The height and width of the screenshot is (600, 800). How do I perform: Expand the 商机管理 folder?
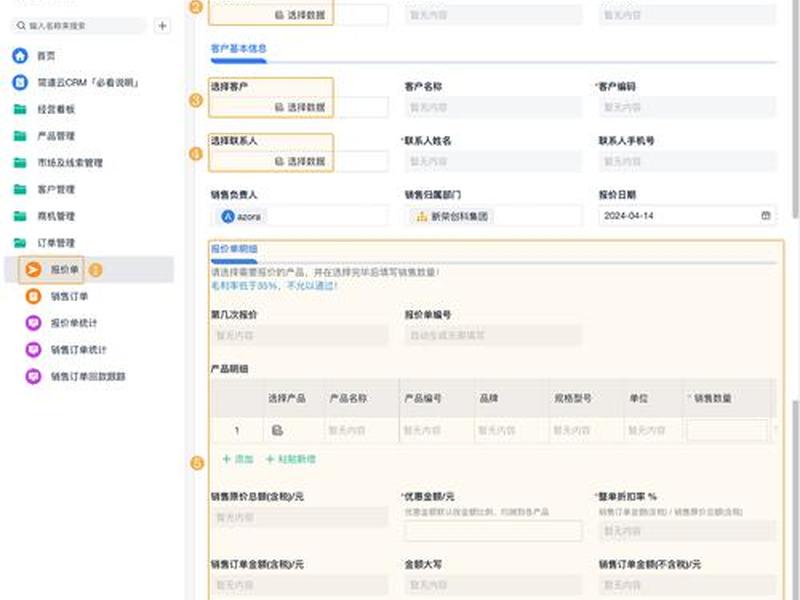(x=20, y=216)
